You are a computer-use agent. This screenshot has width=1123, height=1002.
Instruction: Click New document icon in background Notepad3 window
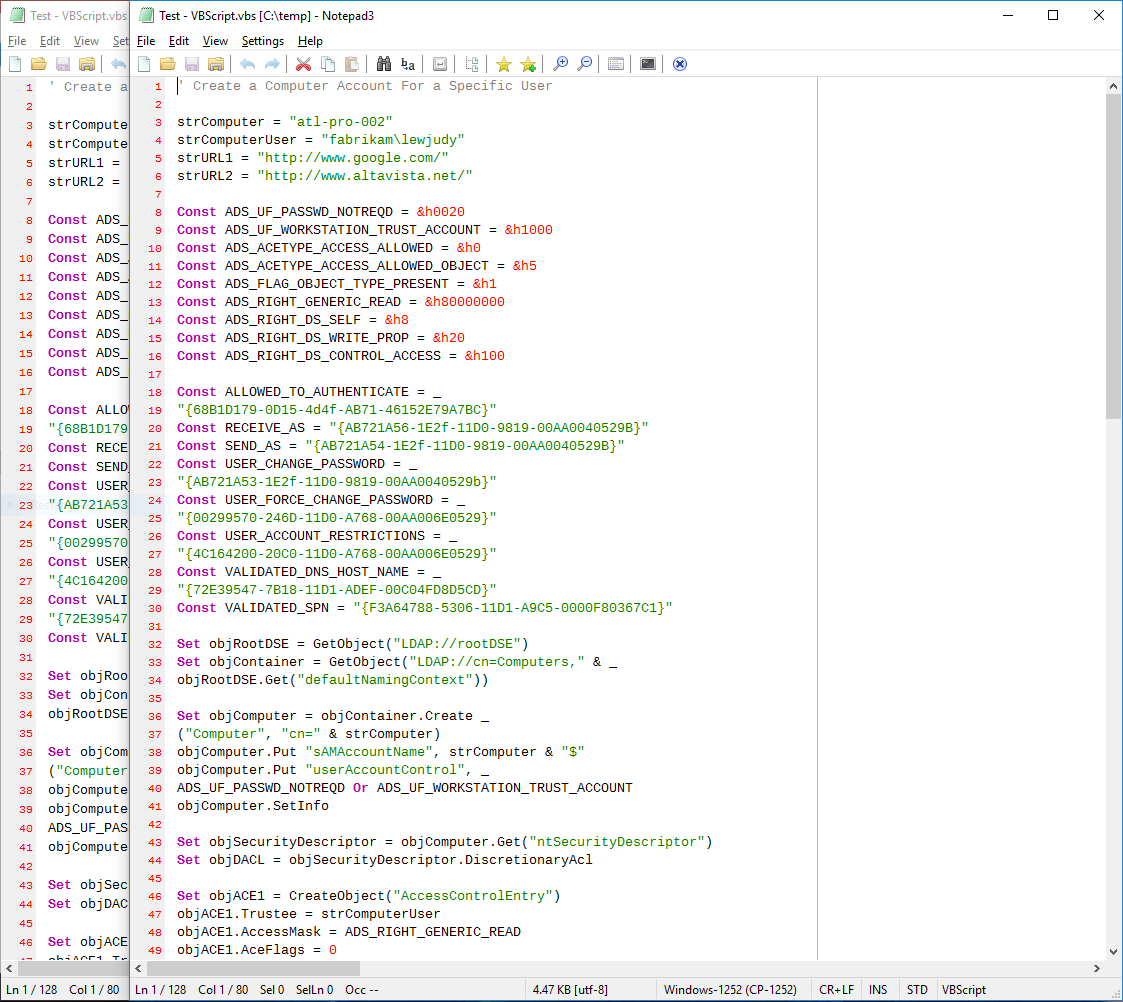pos(15,64)
